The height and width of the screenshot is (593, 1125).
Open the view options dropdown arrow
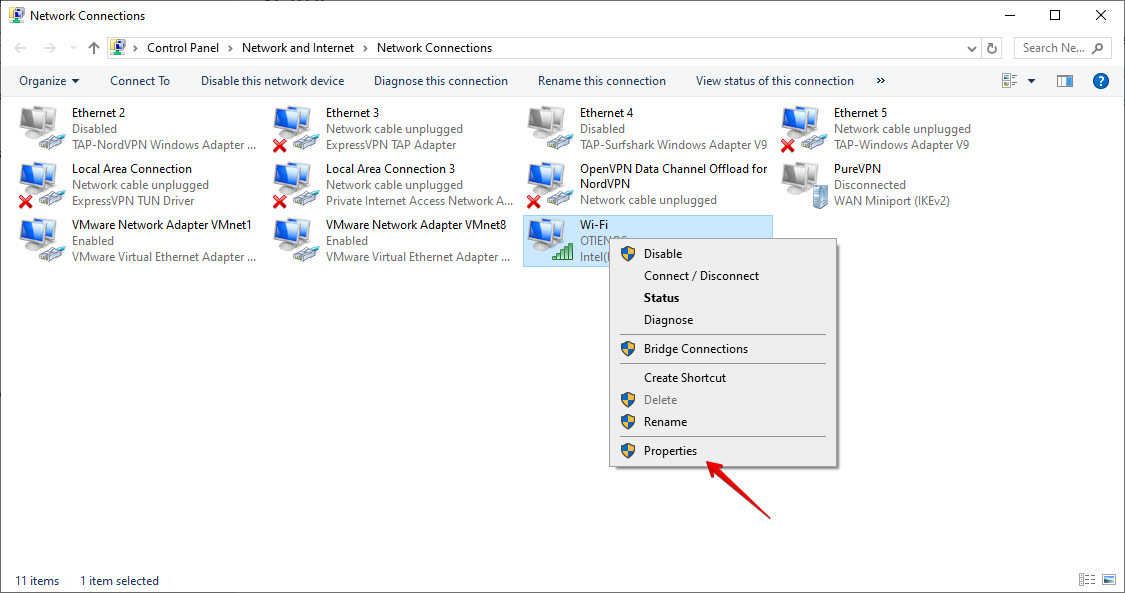(x=1031, y=81)
